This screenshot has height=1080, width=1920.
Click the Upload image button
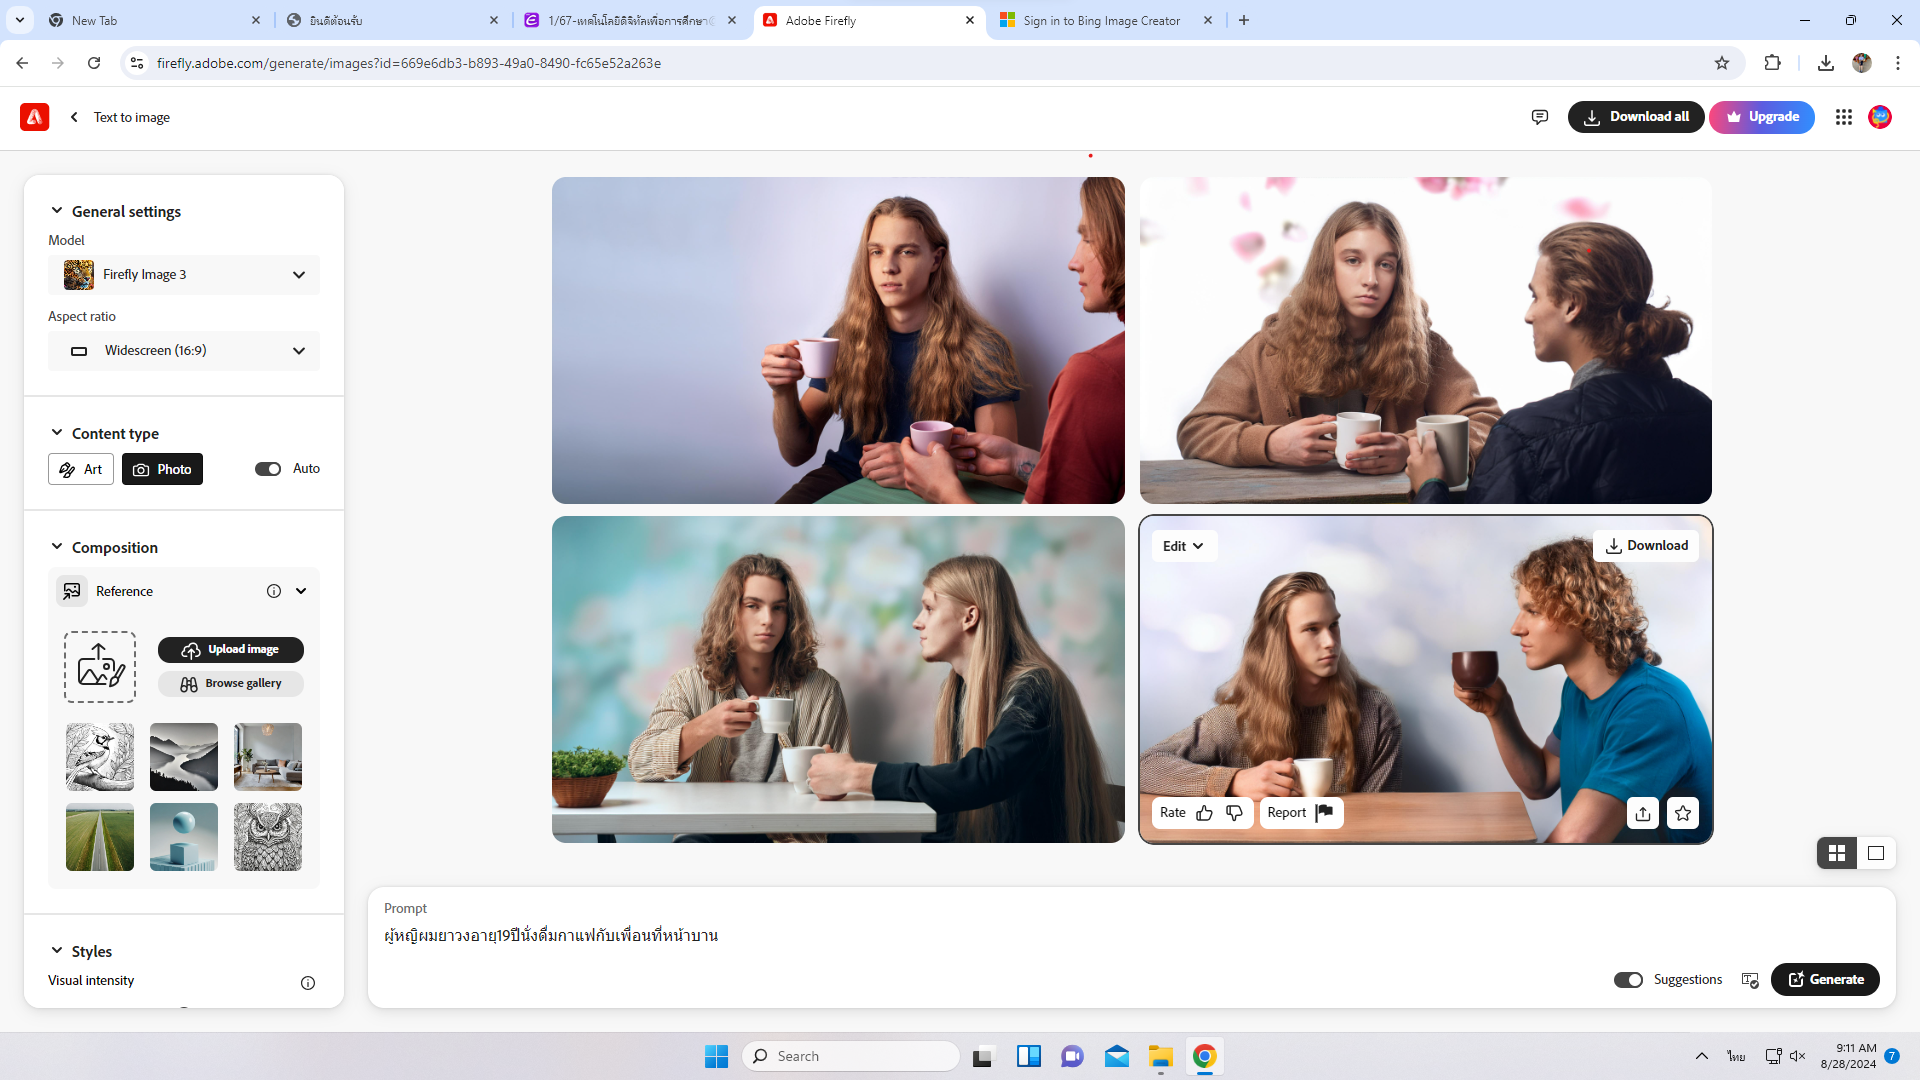point(231,650)
